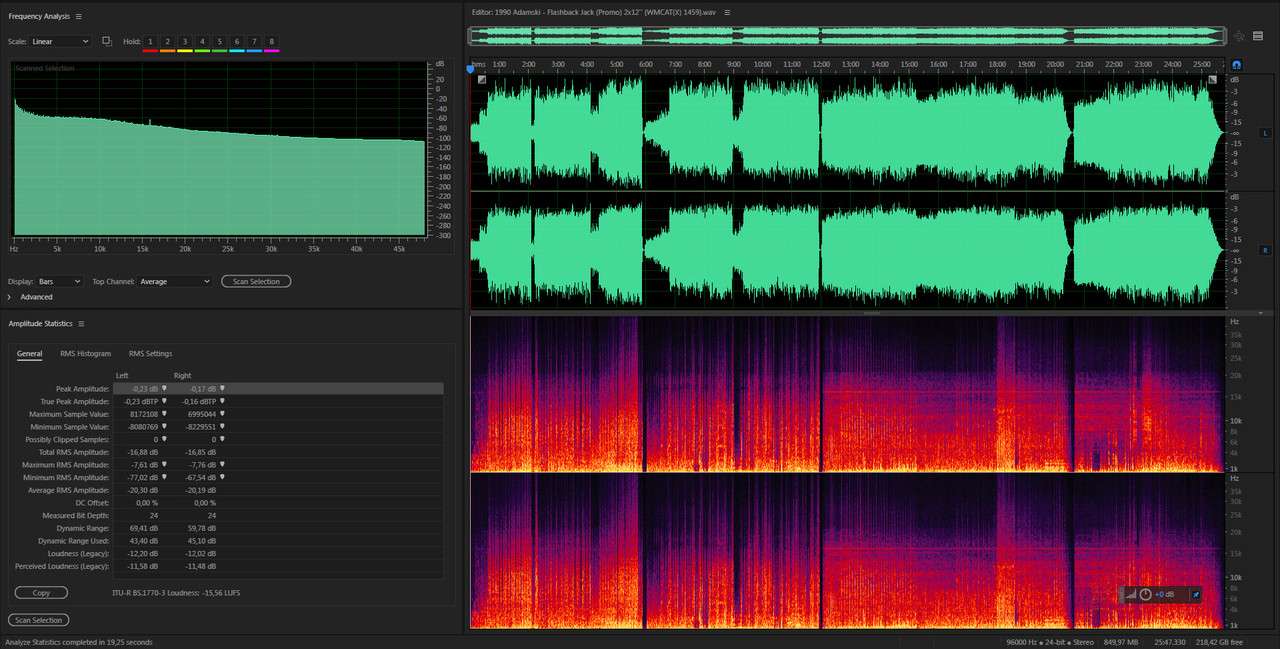Click the Copy button
This screenshot has height=649, width=1280.
41,593
